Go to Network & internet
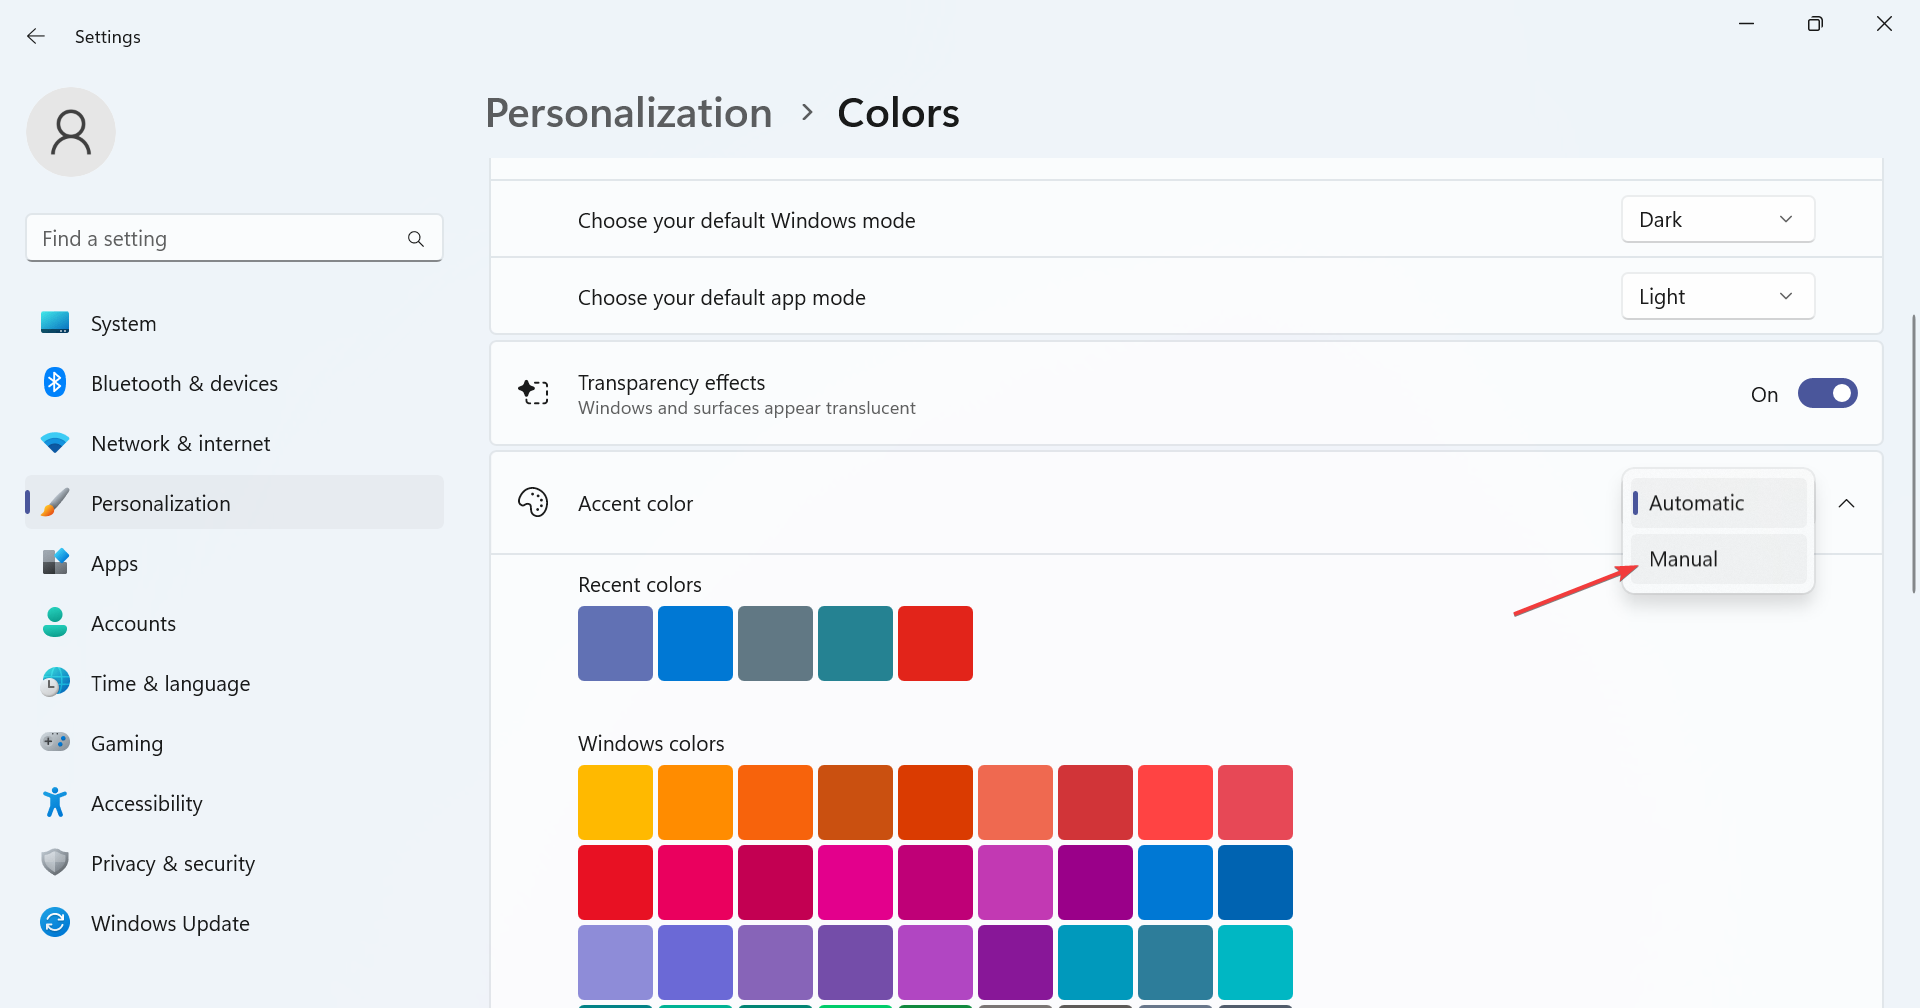This screenshot has height=1008, width=1920. tap(234, 443)
